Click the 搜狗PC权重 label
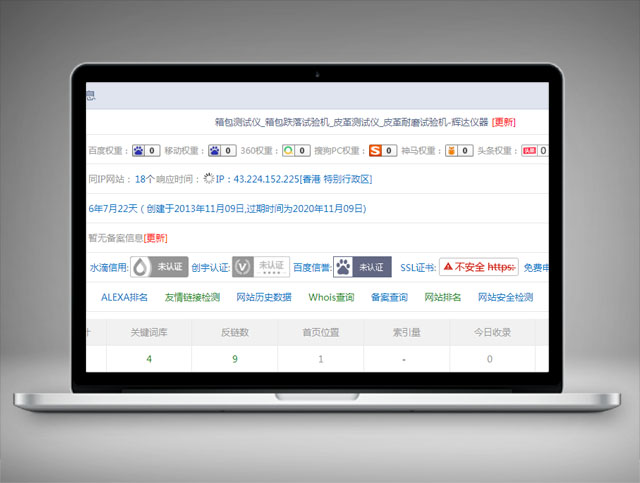This screenshot has height=483, width=640. pyautogui.click(x=340, y=151)
